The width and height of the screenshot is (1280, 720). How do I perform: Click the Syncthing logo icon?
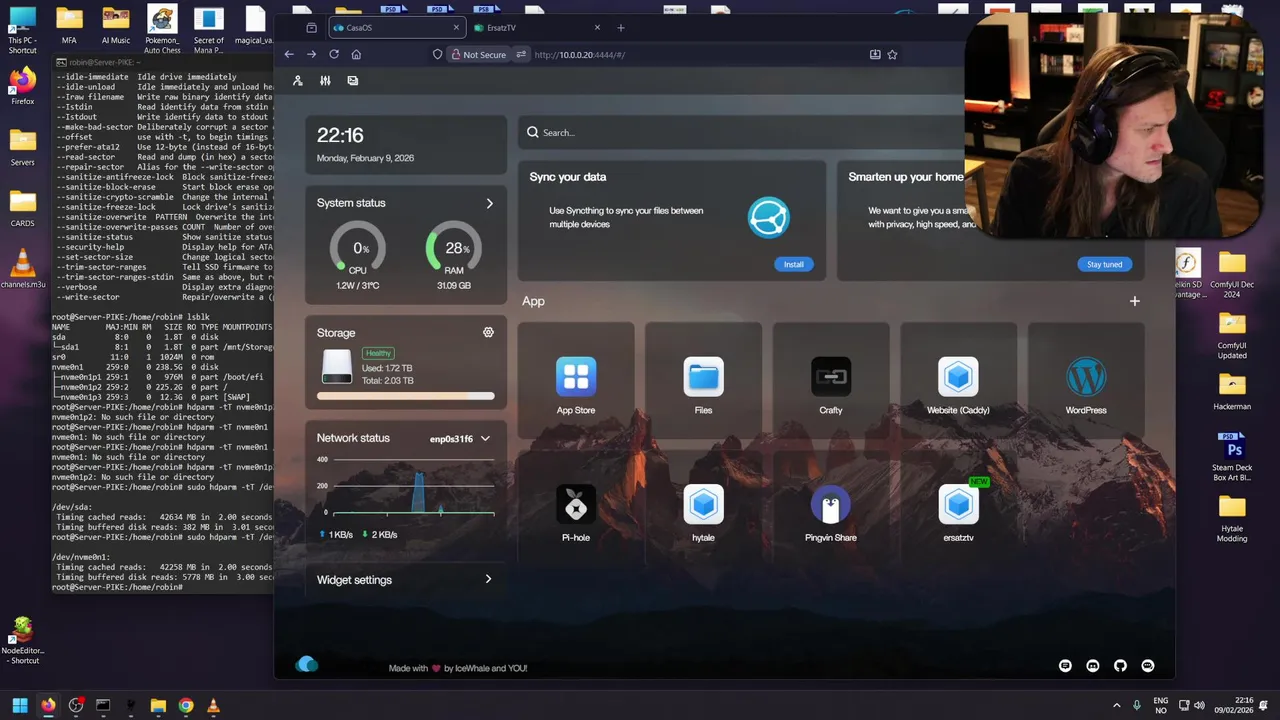[769, 217]
